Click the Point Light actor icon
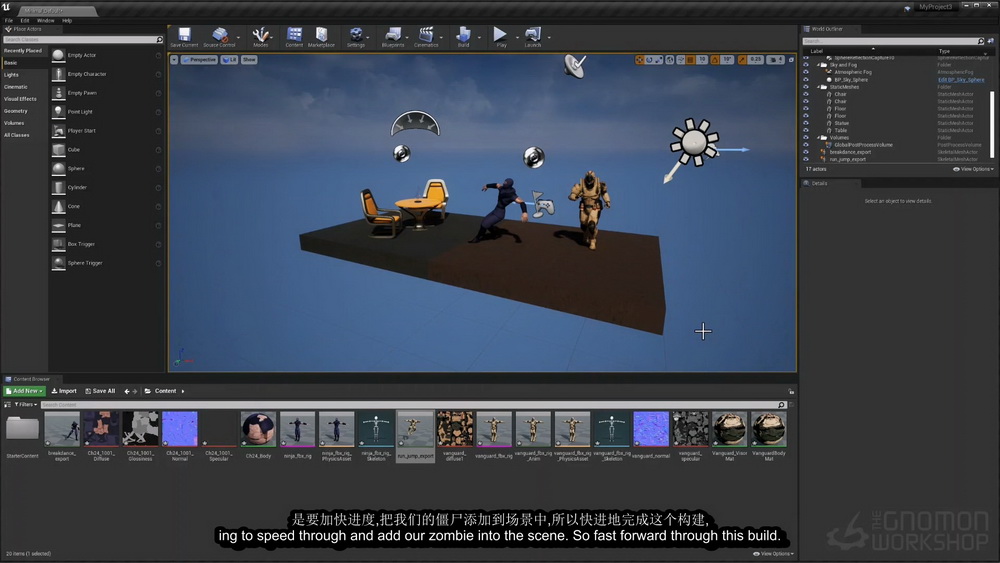This screenshot has height=563, width=1000. click(58, 112)
